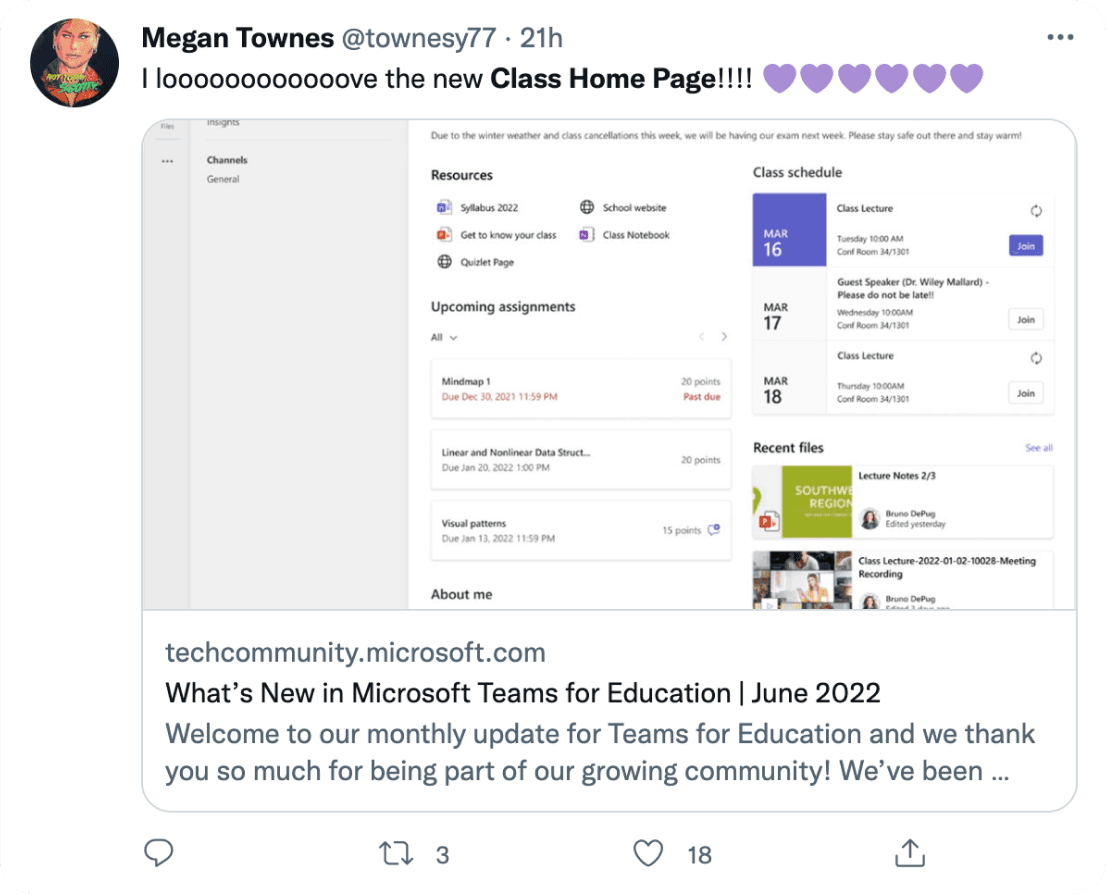The width and height of the screenshot is (1106, 894).
Task: Like the tweet with heart icon
Action: pyautogui.click(x=649, y=853)
